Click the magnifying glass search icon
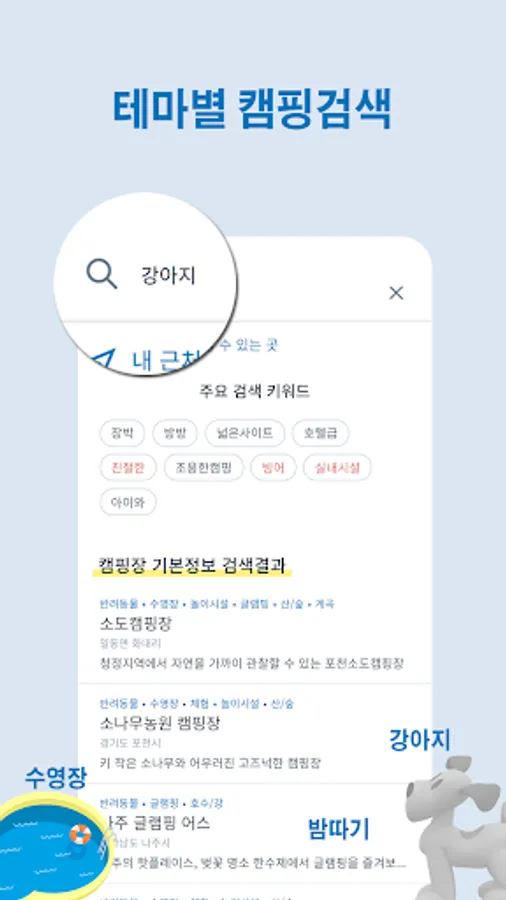506x900 pixels. pos(102,274)
